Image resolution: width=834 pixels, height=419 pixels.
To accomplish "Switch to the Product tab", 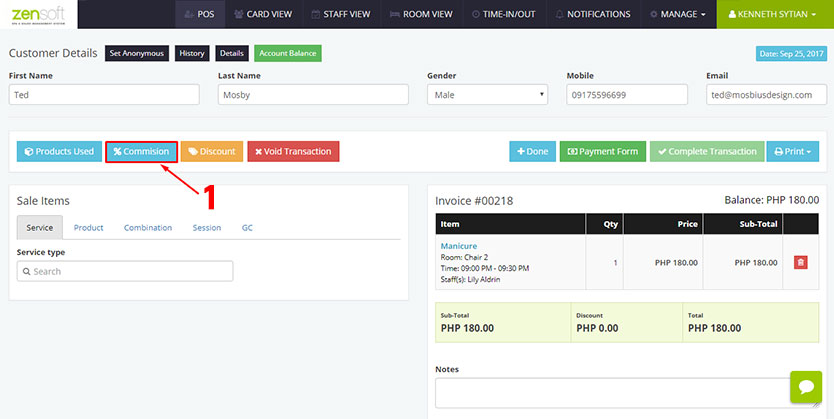I will [88, 228].
